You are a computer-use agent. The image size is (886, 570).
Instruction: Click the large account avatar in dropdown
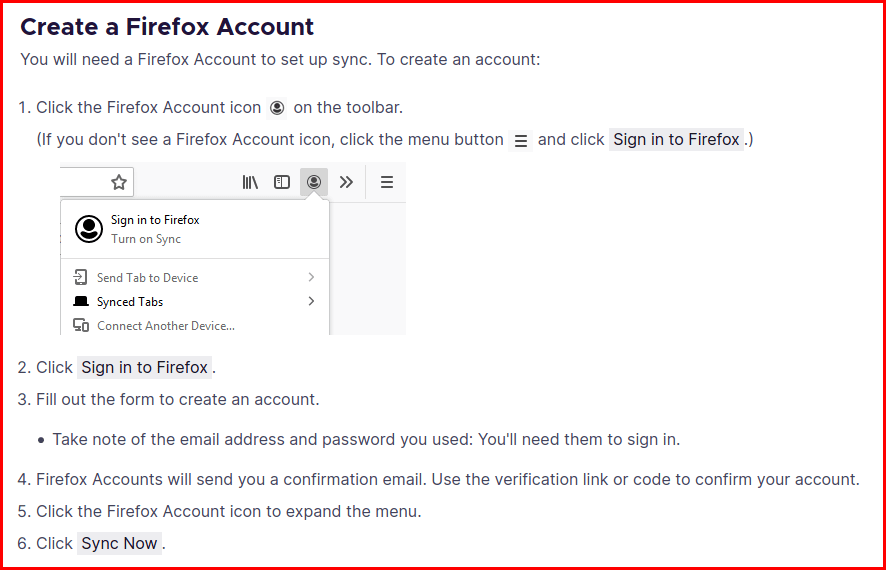click(89, 229)
